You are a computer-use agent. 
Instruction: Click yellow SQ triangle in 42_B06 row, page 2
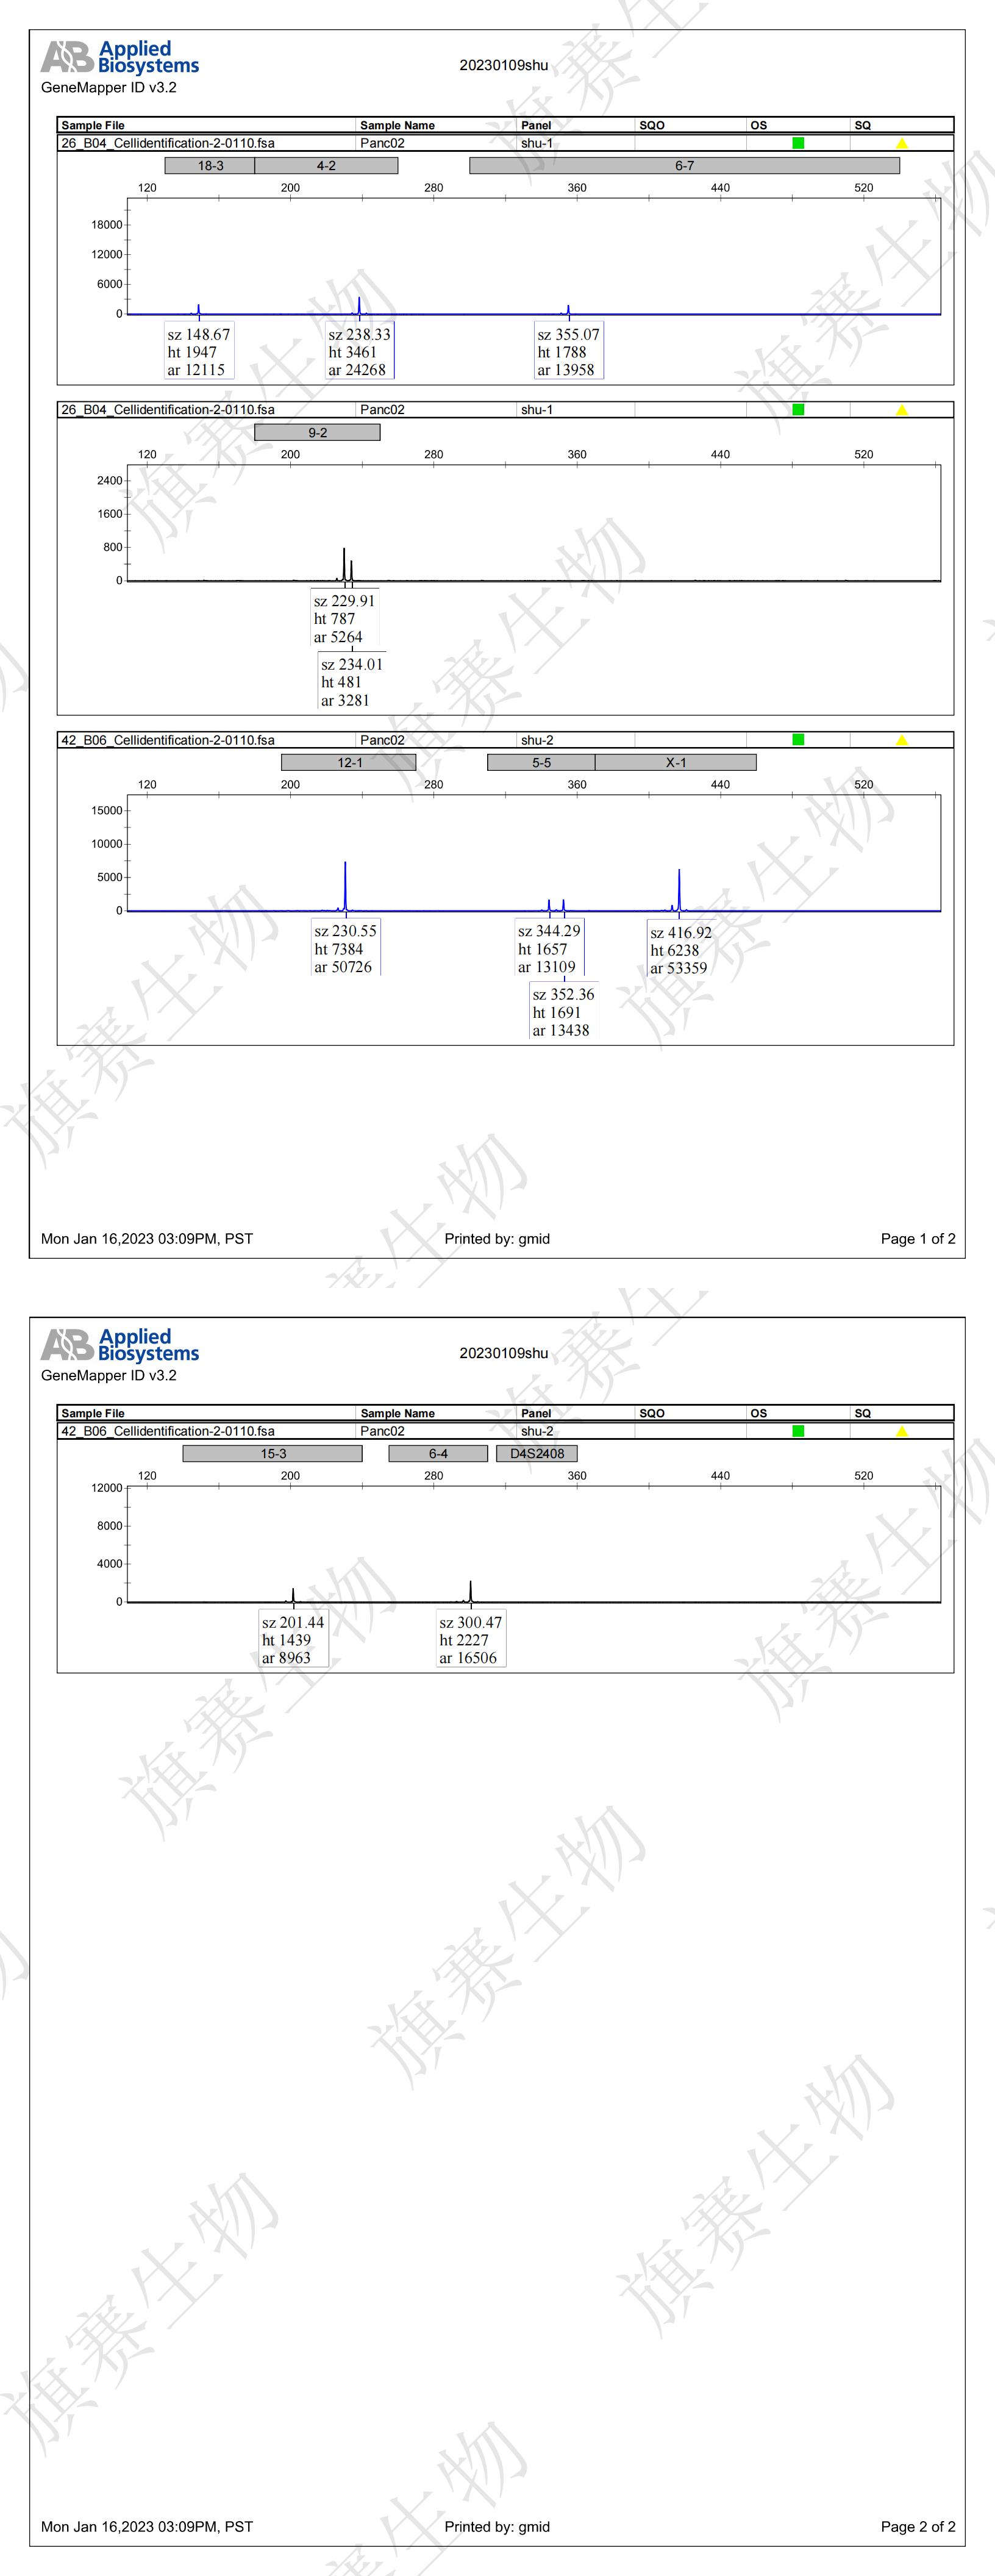click(902, 1431)
